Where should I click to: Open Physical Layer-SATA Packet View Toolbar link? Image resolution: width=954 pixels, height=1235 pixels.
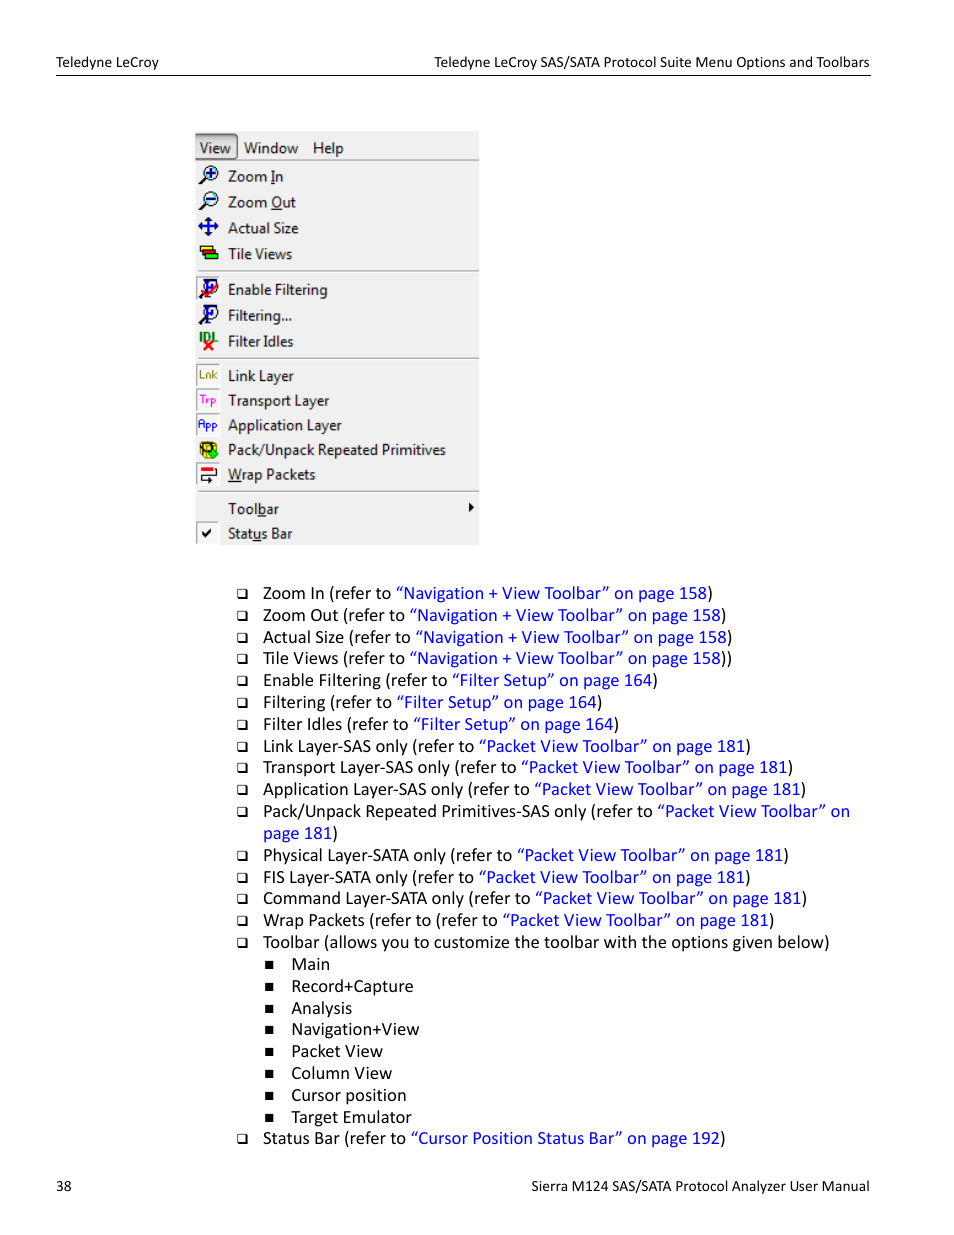point(650,855)
